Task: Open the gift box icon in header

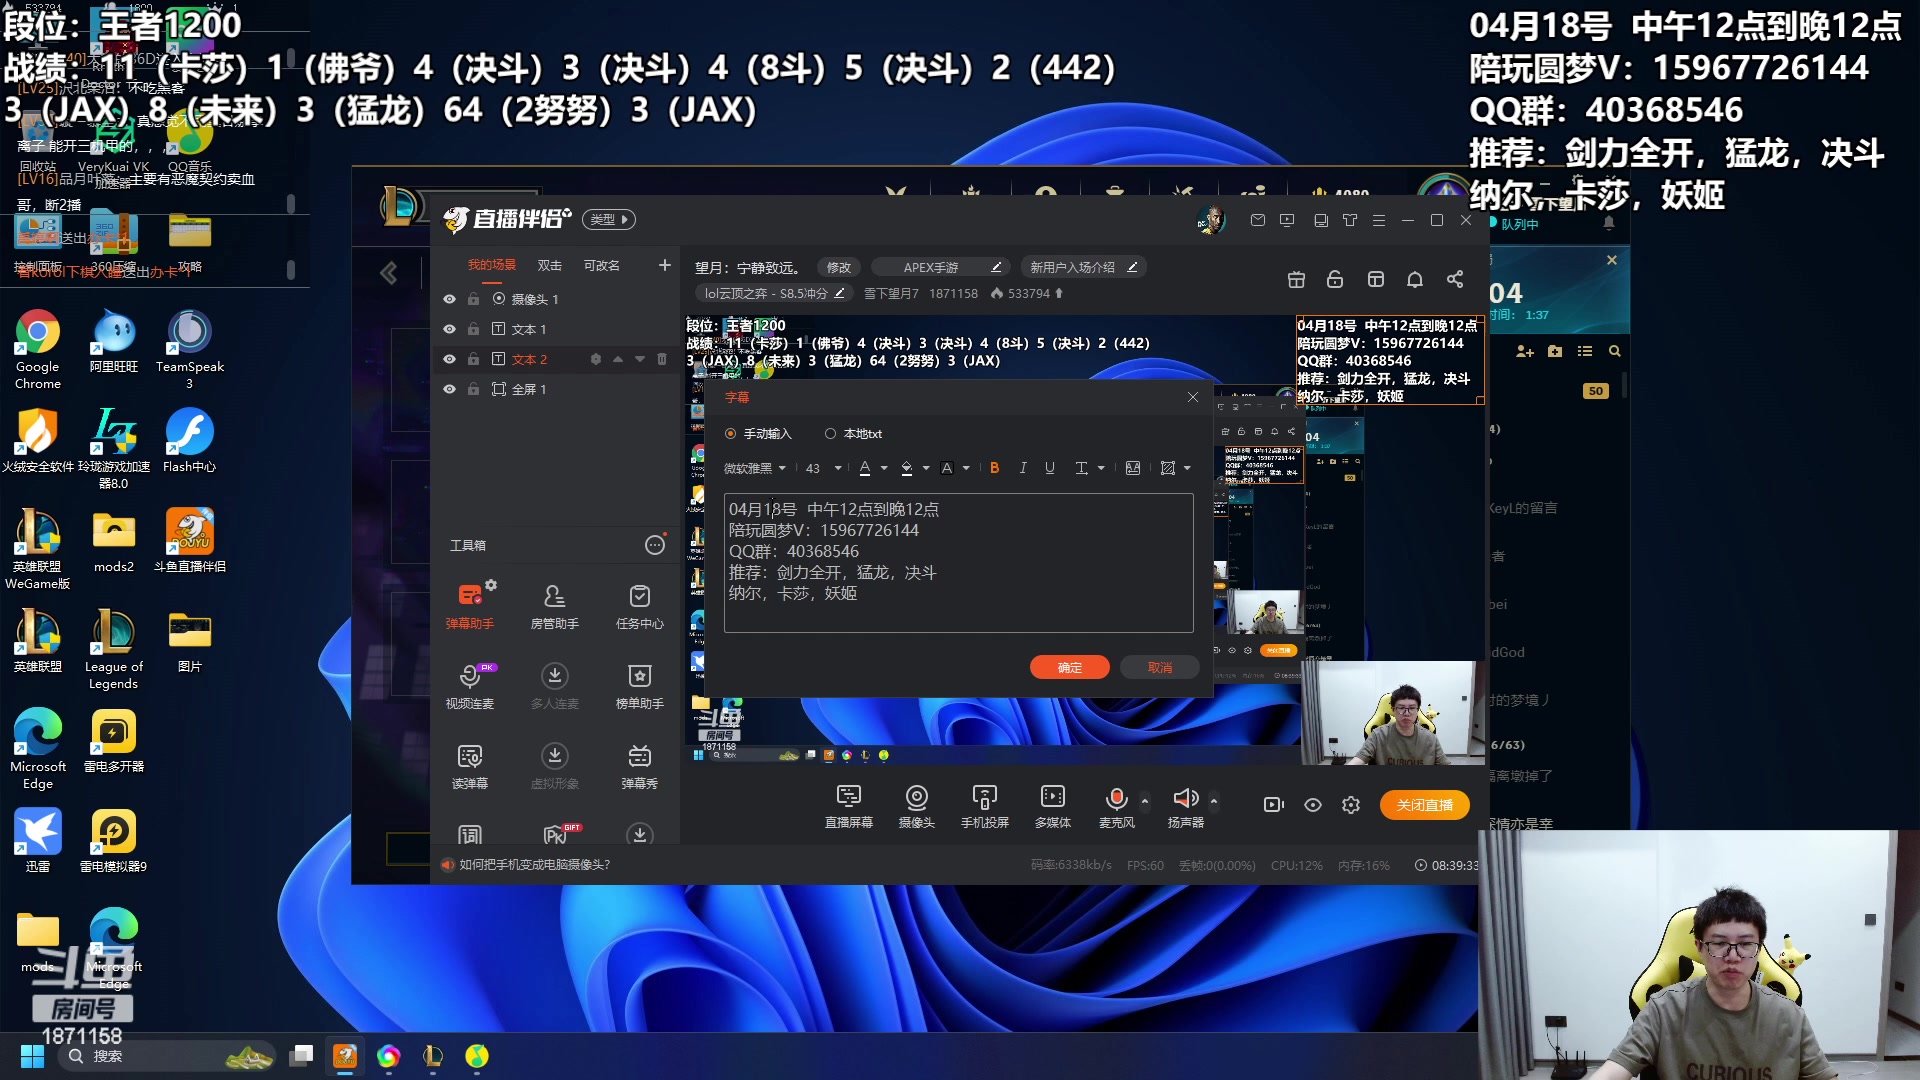Action: [1296, 279]
